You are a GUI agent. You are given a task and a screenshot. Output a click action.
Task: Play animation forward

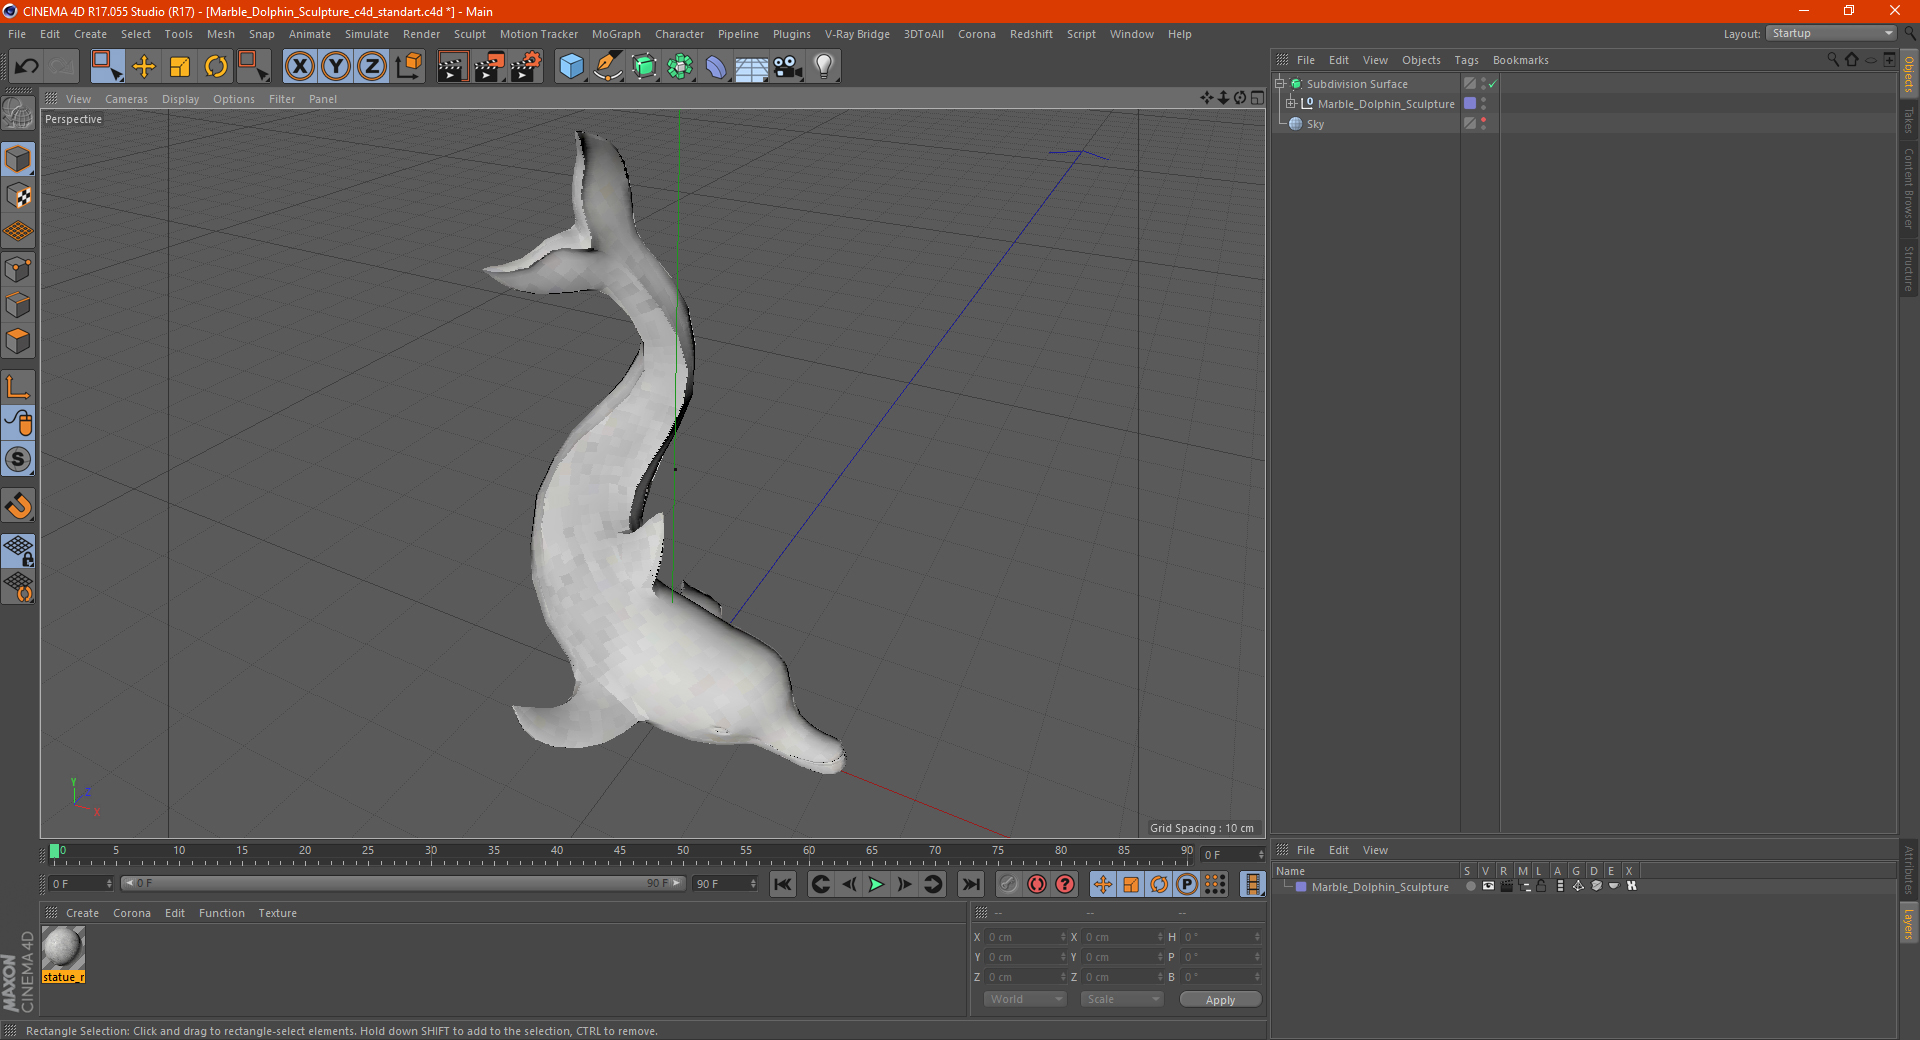(x=876, y=884)
